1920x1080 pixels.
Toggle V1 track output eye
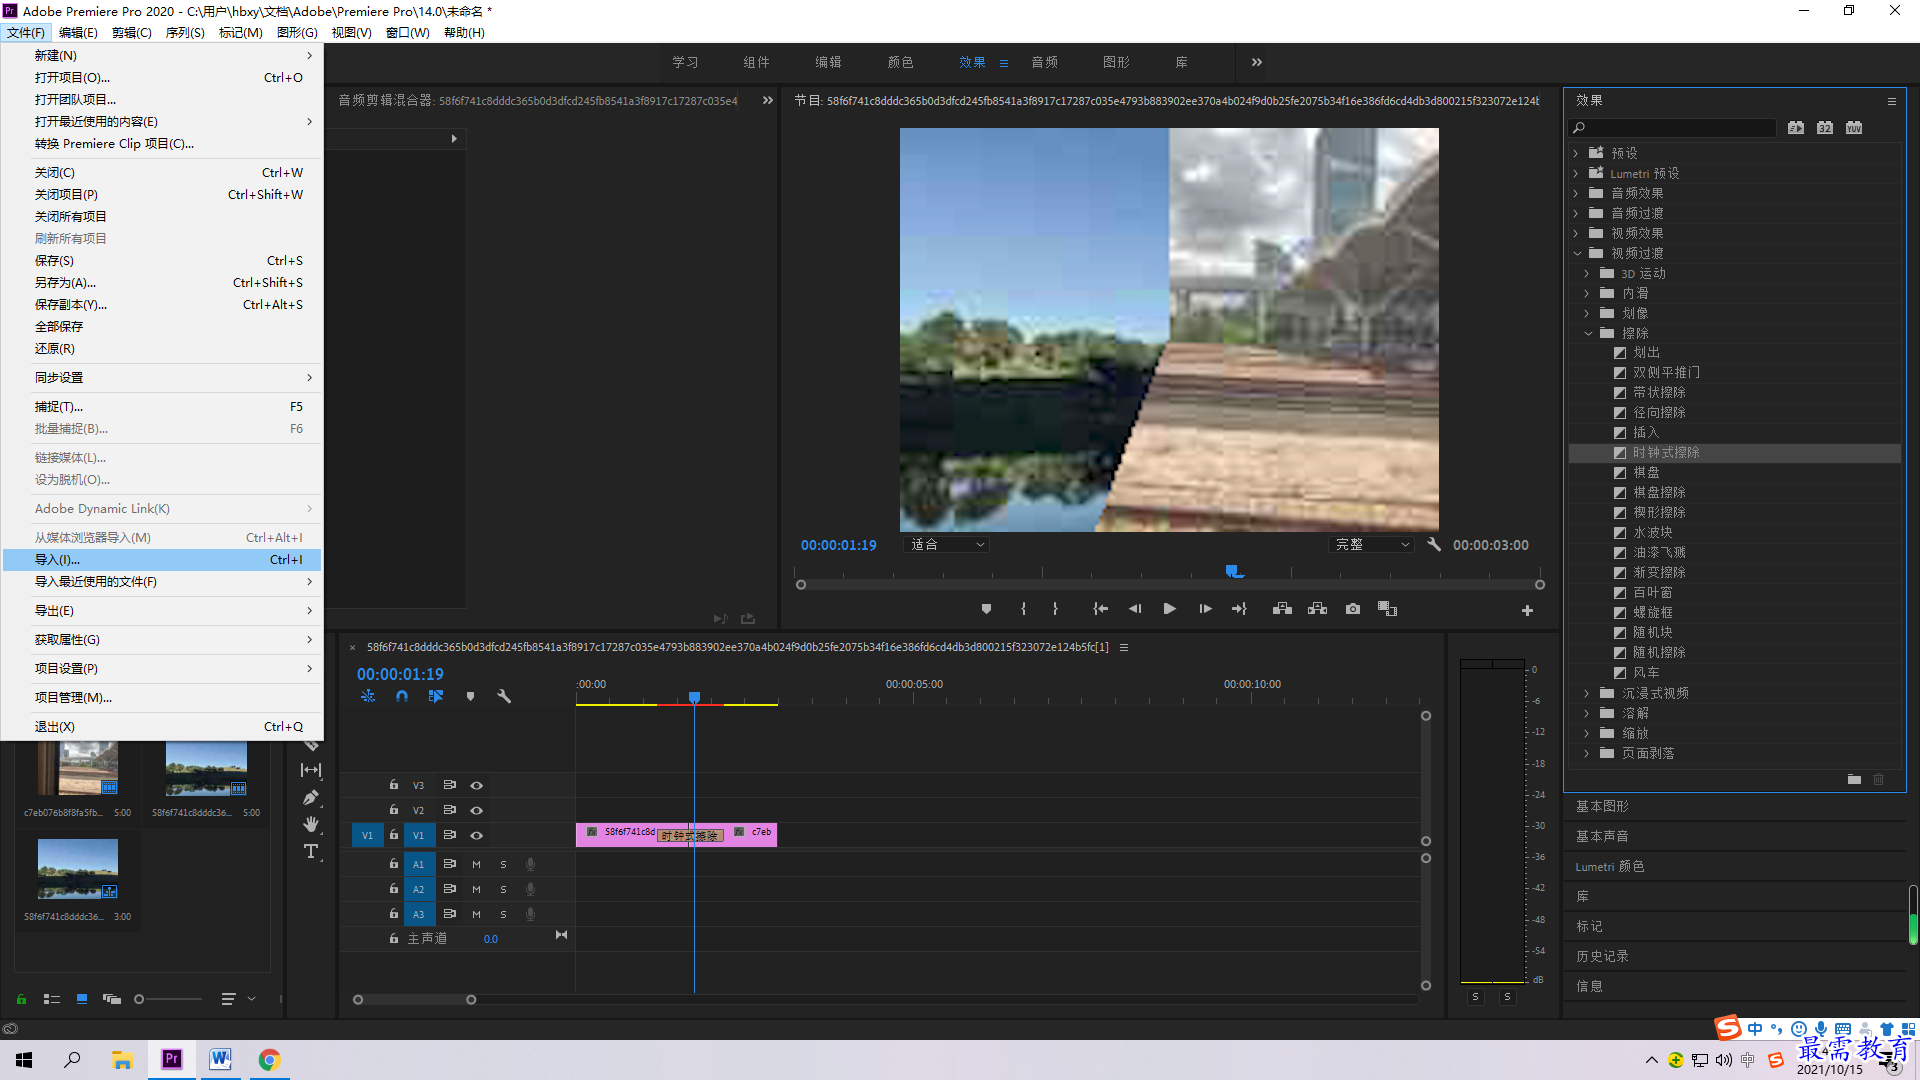tap(476, 835)
